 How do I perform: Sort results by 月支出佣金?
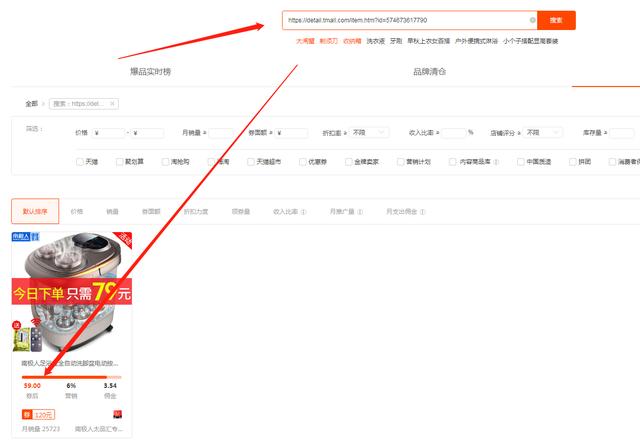coord(402,212)
